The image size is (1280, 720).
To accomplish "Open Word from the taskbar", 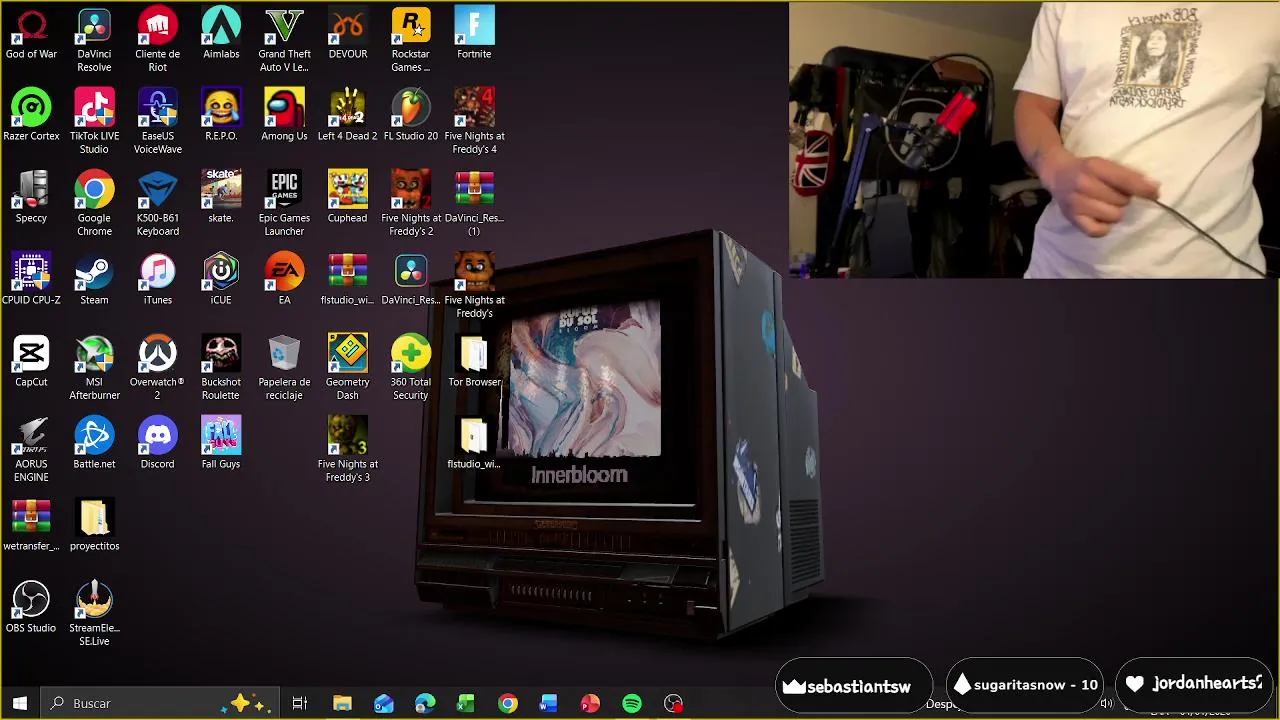I will point(549,703).
